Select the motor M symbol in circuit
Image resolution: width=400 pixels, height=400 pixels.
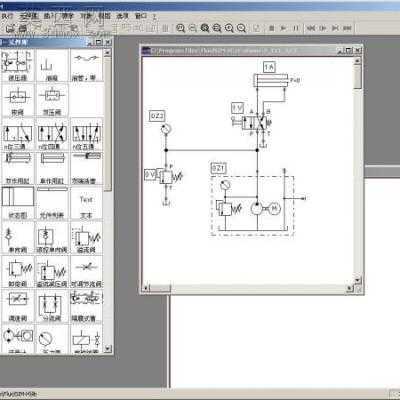274,209
